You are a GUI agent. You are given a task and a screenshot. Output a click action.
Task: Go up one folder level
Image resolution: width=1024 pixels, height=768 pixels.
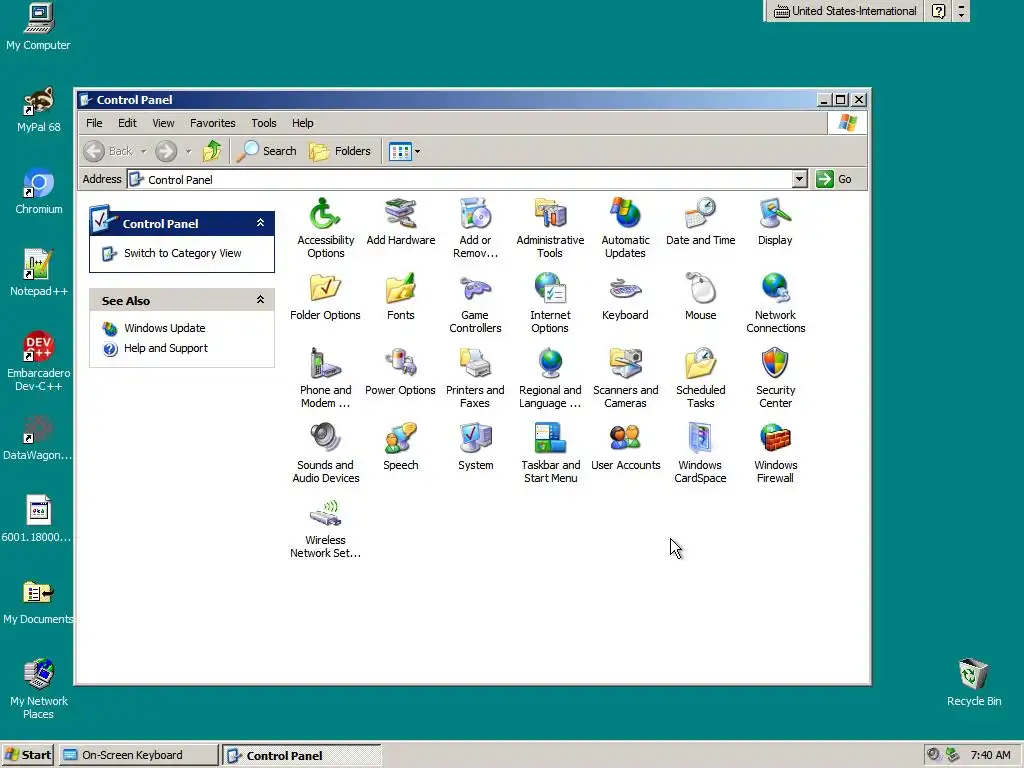[x=212, y=152]
